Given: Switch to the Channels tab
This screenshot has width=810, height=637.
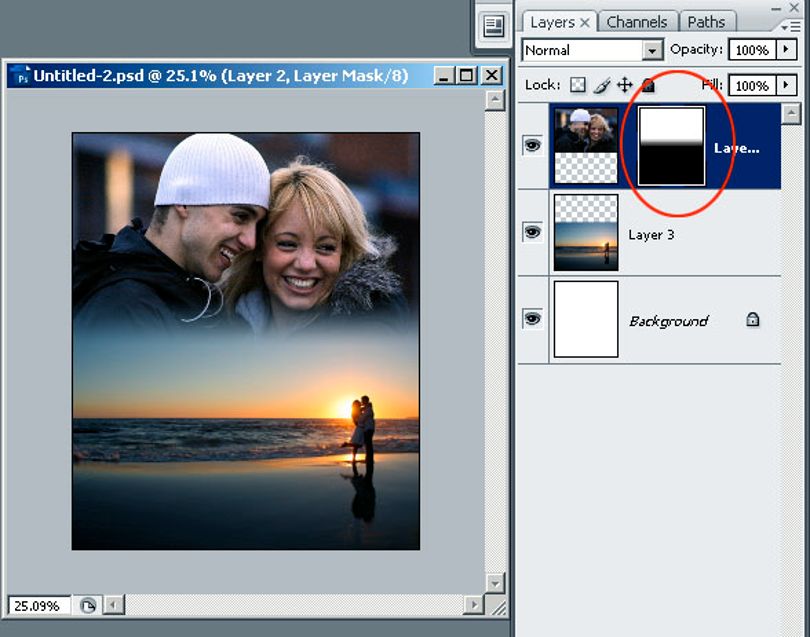Looking at the screenshot, I should 636,22.
